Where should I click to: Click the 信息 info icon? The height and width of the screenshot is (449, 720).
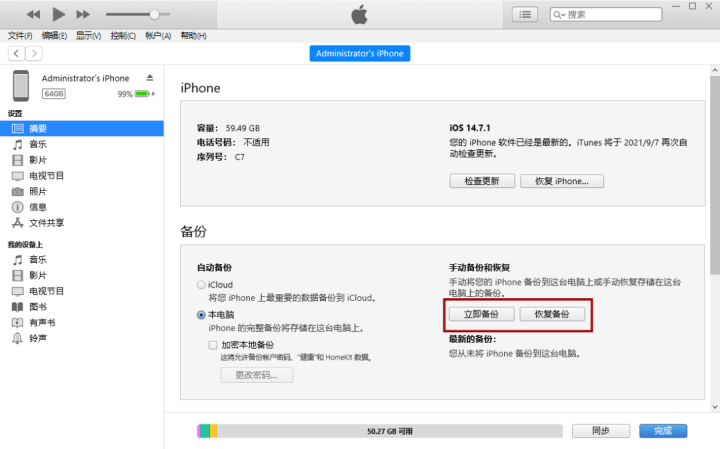pos(17,208)
